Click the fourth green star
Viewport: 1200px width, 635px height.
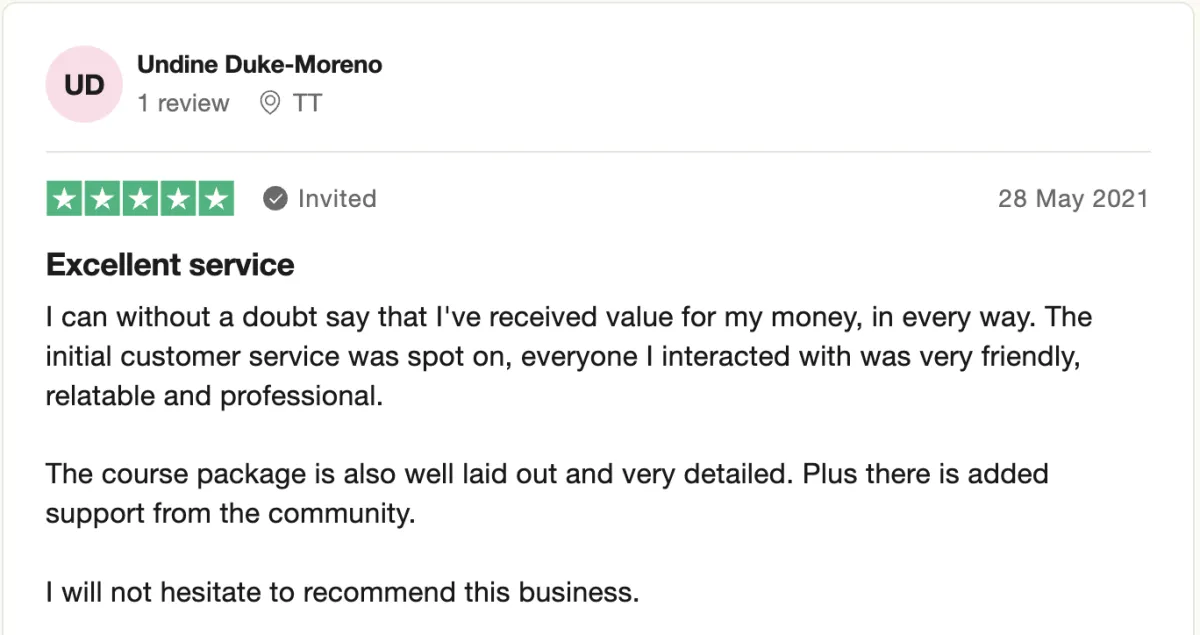pyautogui.click(x=178, y=199)
